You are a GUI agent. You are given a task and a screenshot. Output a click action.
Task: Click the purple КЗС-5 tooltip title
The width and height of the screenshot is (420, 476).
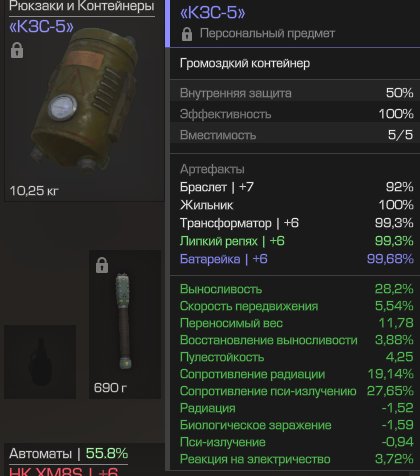pos(212,13)
